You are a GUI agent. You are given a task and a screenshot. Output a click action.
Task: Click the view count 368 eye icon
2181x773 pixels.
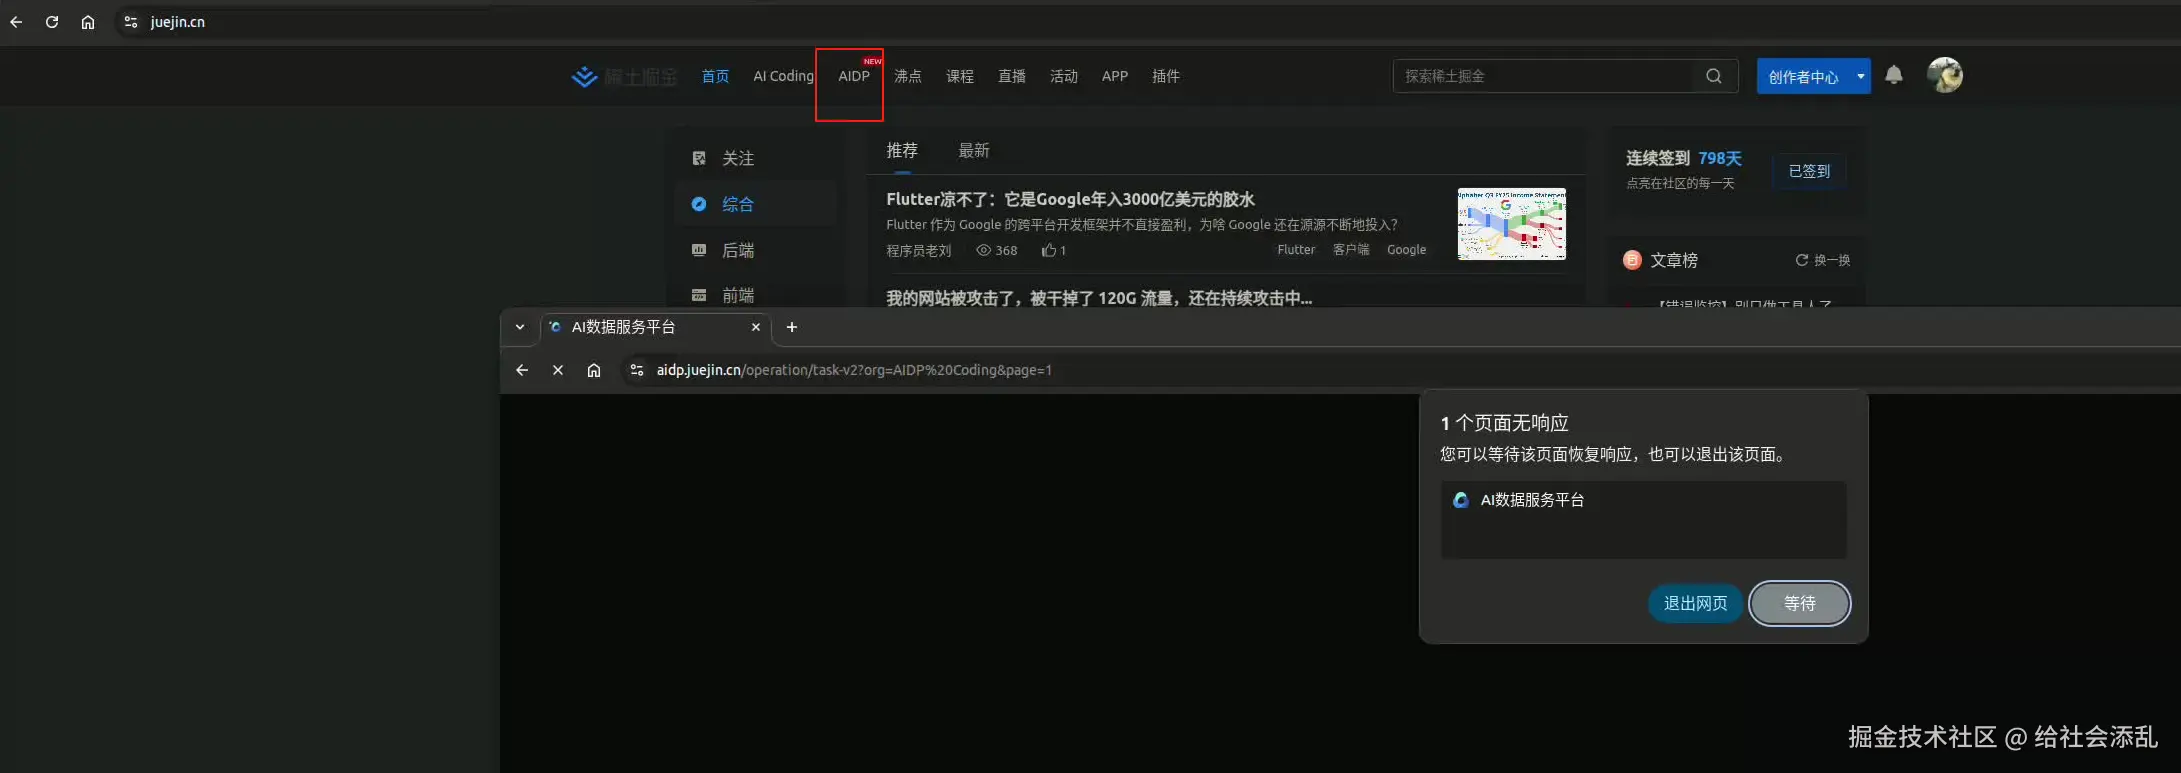coord(983,250)
